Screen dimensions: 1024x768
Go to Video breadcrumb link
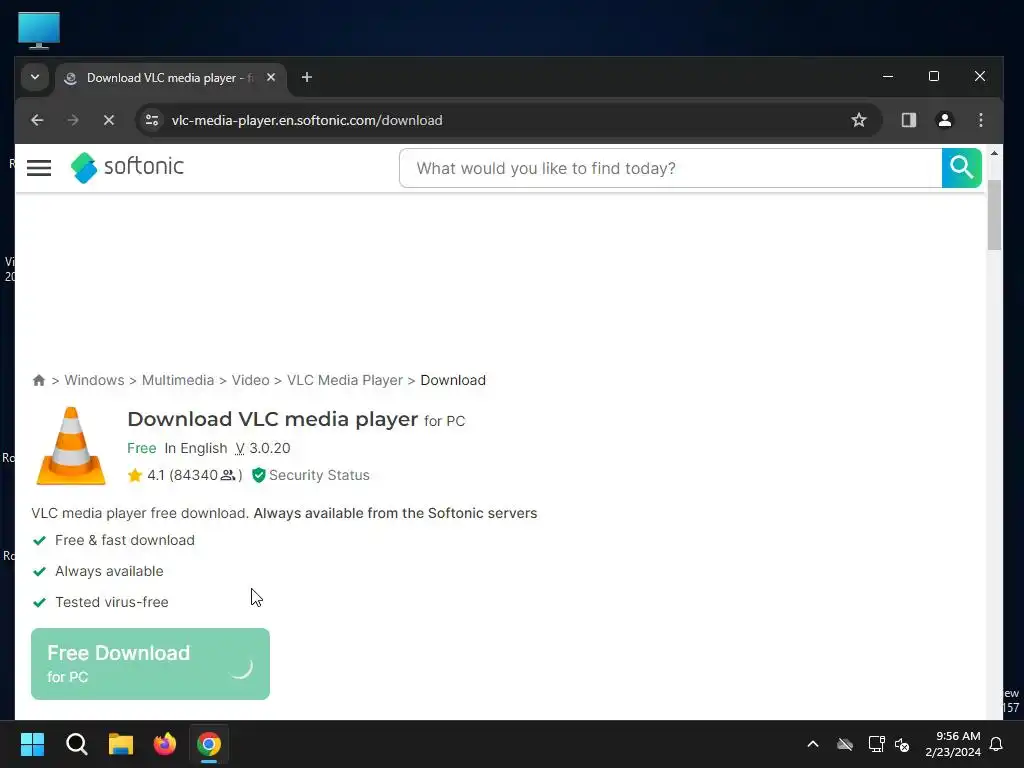coord(250,380)
